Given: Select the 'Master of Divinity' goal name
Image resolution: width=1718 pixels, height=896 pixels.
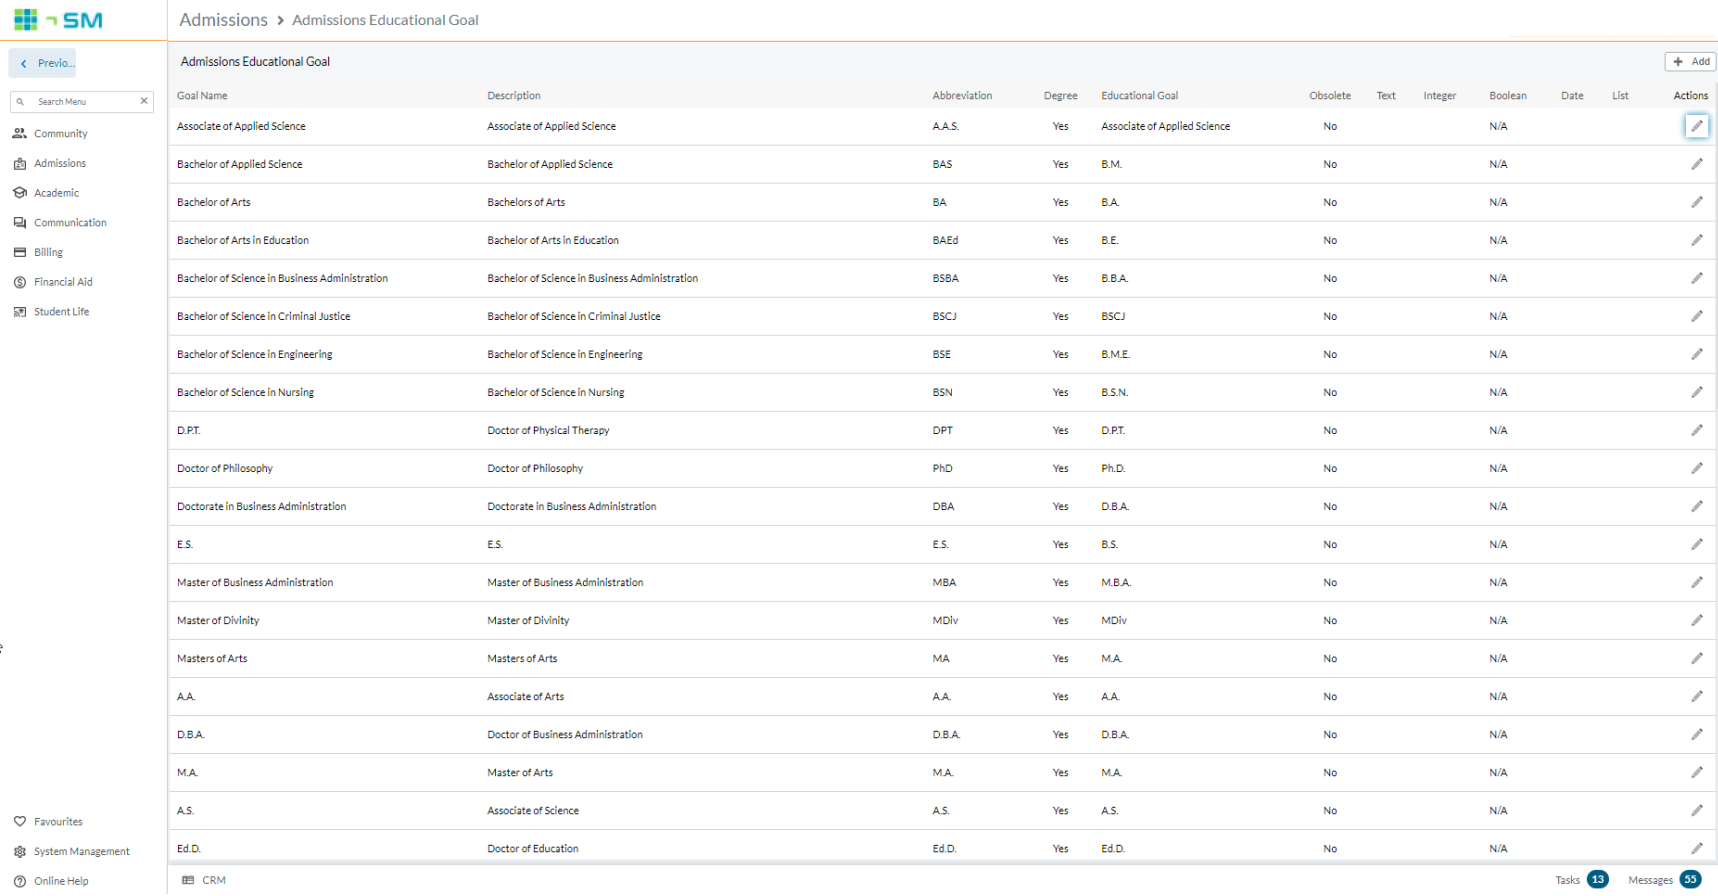Looking at the screenshot, I should click(x=218, y=620).
